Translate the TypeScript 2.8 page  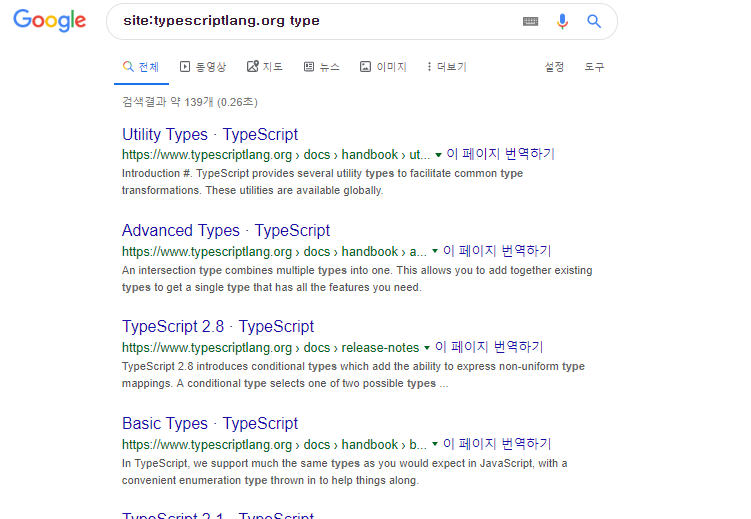489,347
